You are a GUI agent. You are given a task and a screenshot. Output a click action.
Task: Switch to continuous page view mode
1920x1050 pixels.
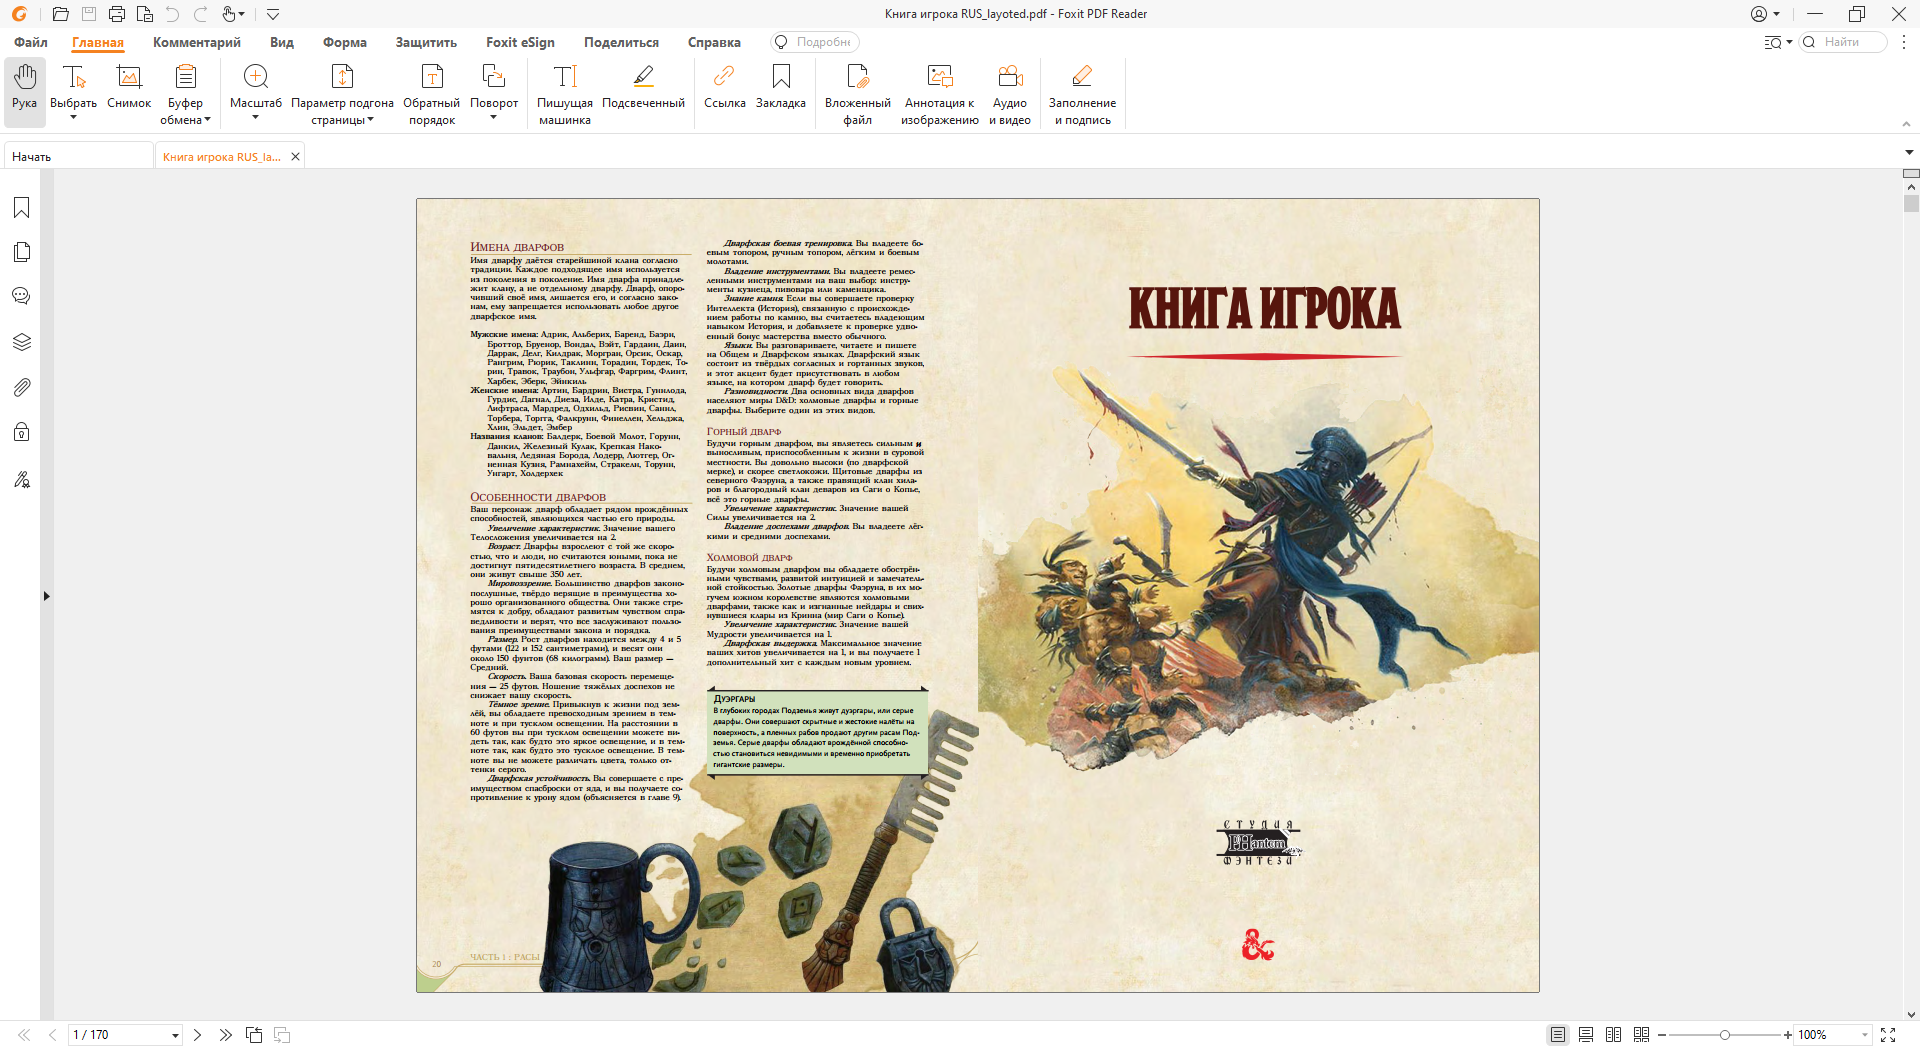[x=1586, y=1035]
